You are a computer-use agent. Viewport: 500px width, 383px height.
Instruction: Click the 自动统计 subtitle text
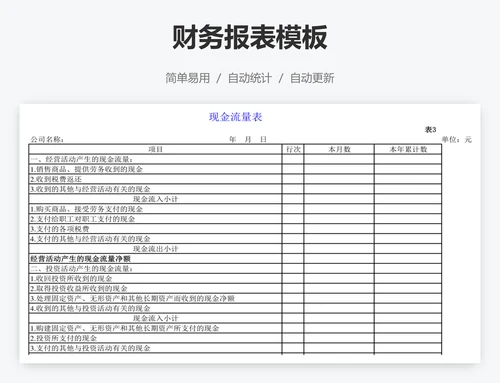[x=250, y=78]
